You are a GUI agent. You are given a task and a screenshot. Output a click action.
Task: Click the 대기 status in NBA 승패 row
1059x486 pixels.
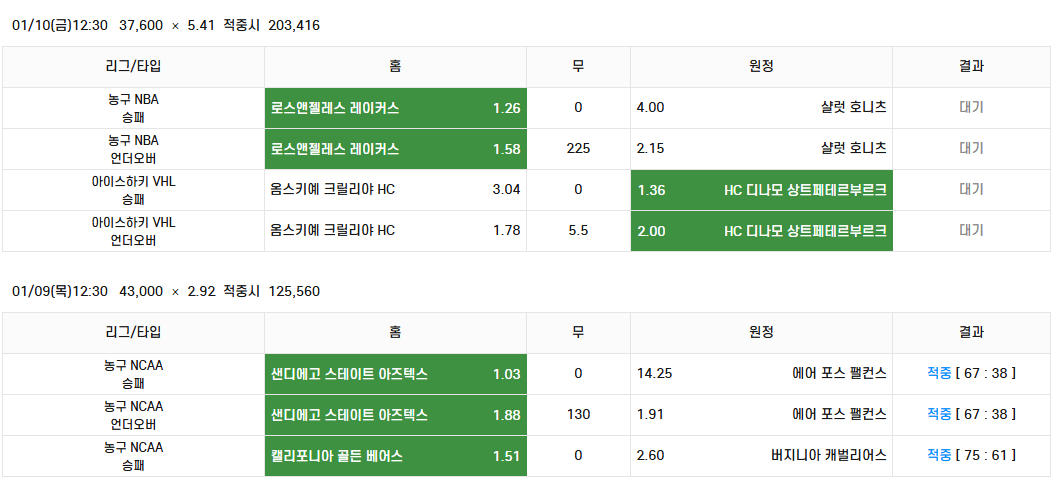click(x=971, y=107)
